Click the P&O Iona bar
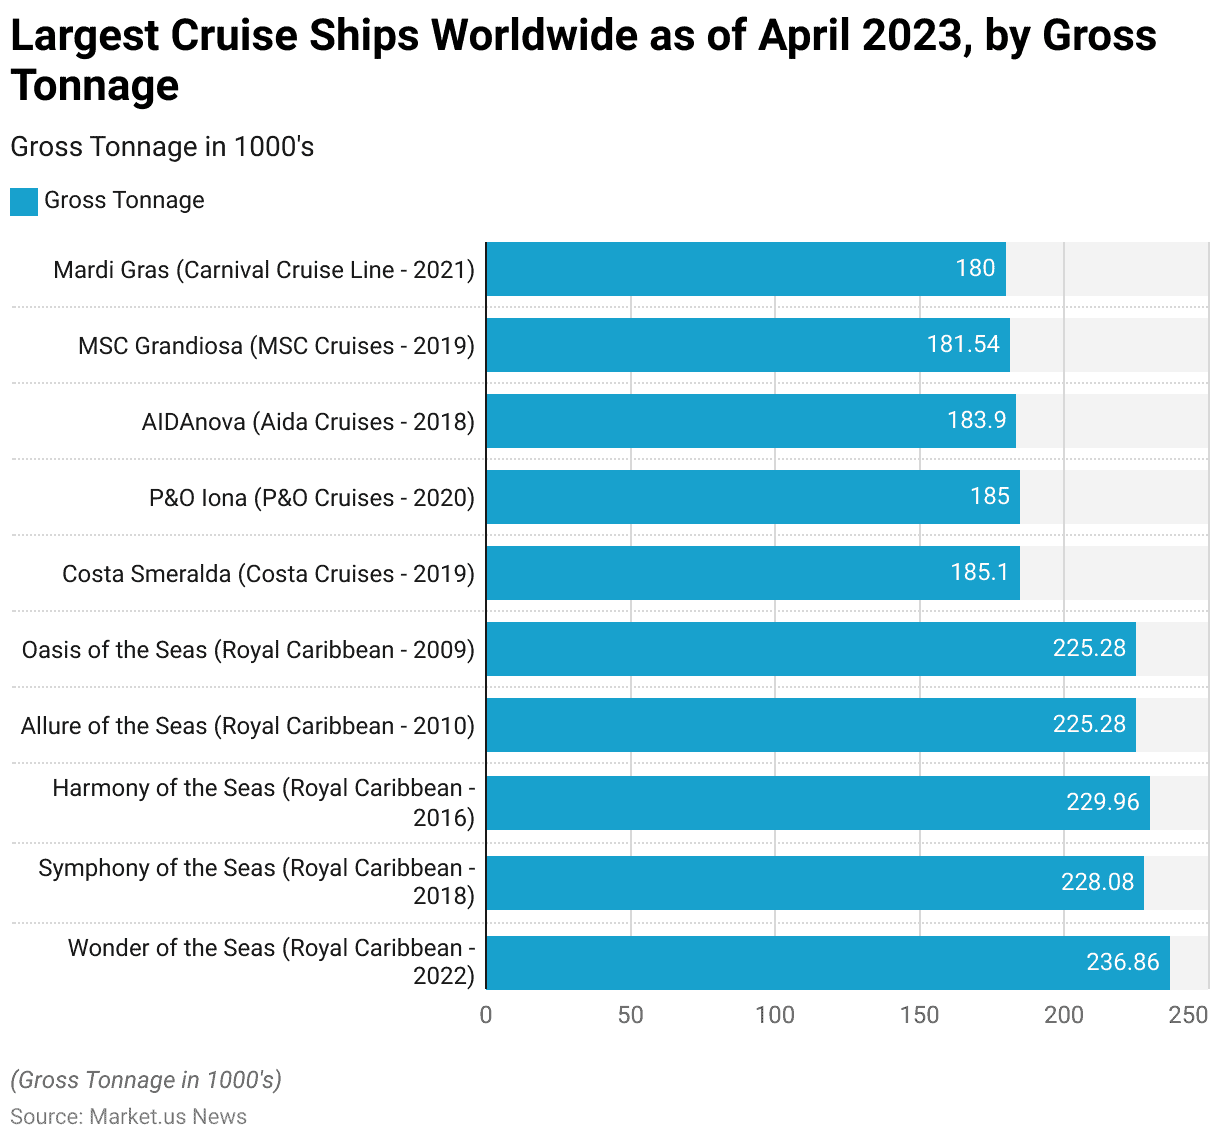The image size is (1220, 1140). point(752,497)
